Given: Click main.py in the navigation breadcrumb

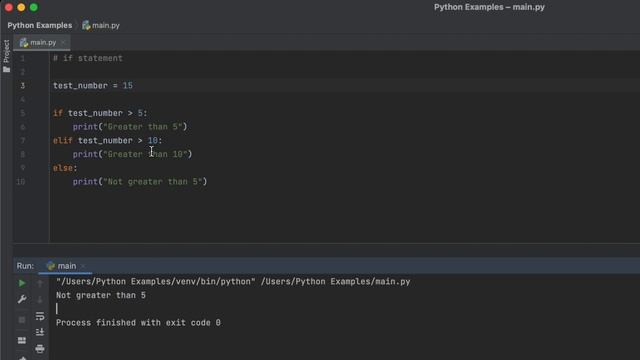Looking at the screenshot, I should (x=106, y=25).
